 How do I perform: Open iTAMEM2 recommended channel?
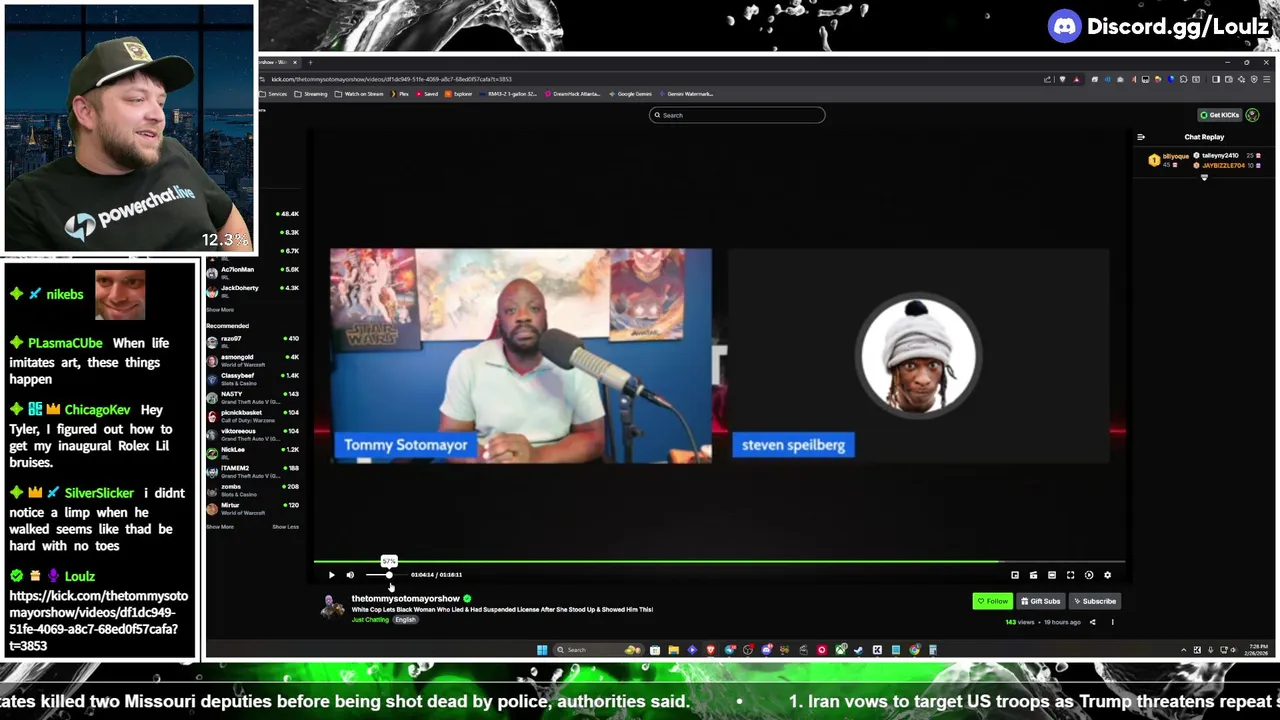[x=253, y=470]
